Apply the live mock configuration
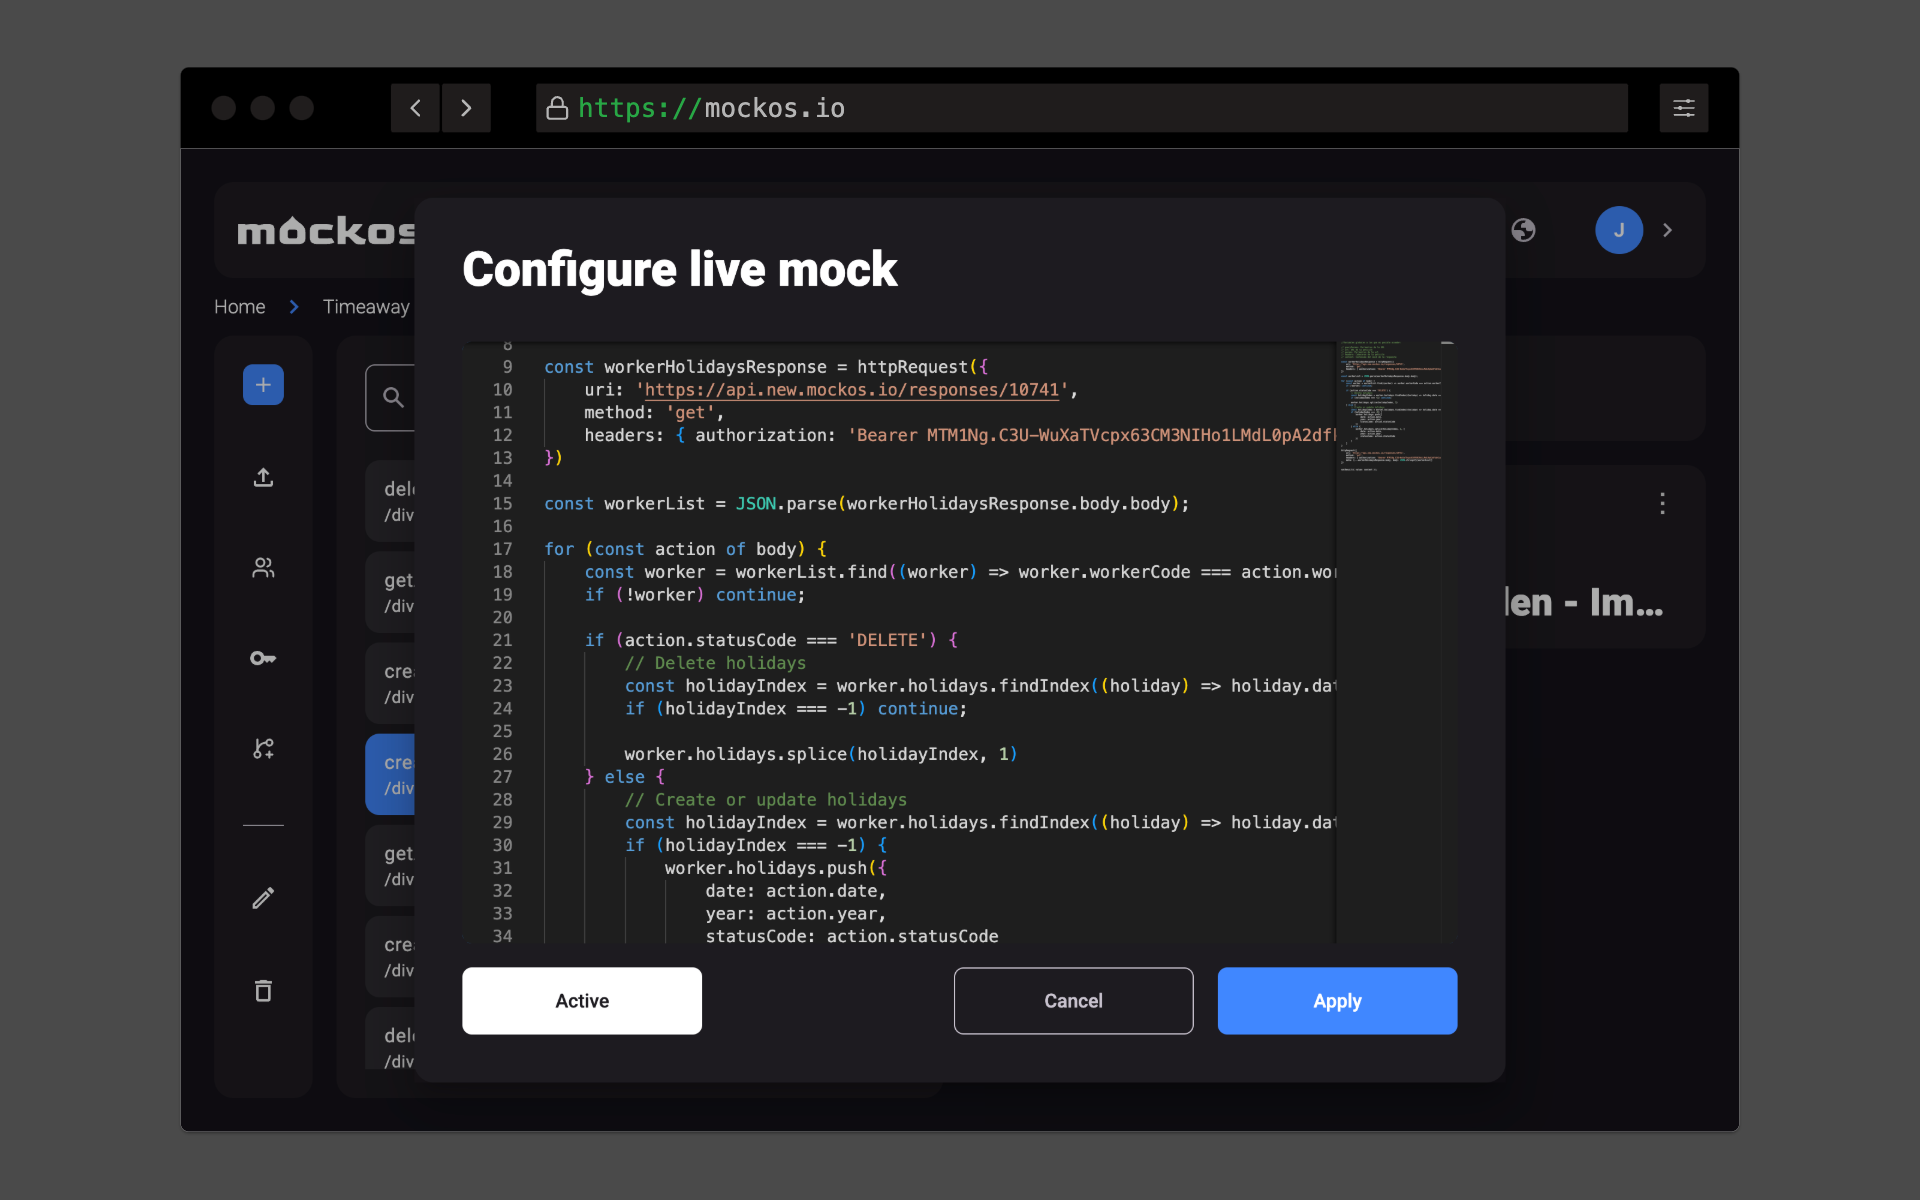Image resolution: width=1920 pixels, height=1200 pixels. click(1337, 1000)
